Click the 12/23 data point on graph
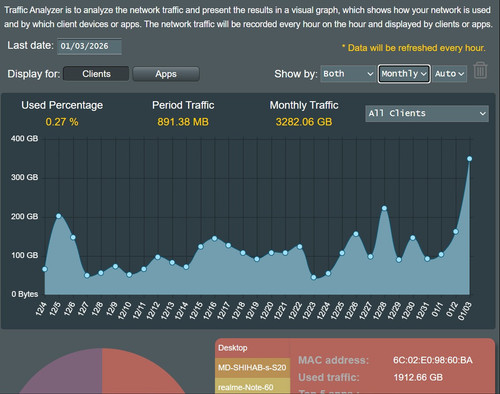 click(x=313, y=277)
